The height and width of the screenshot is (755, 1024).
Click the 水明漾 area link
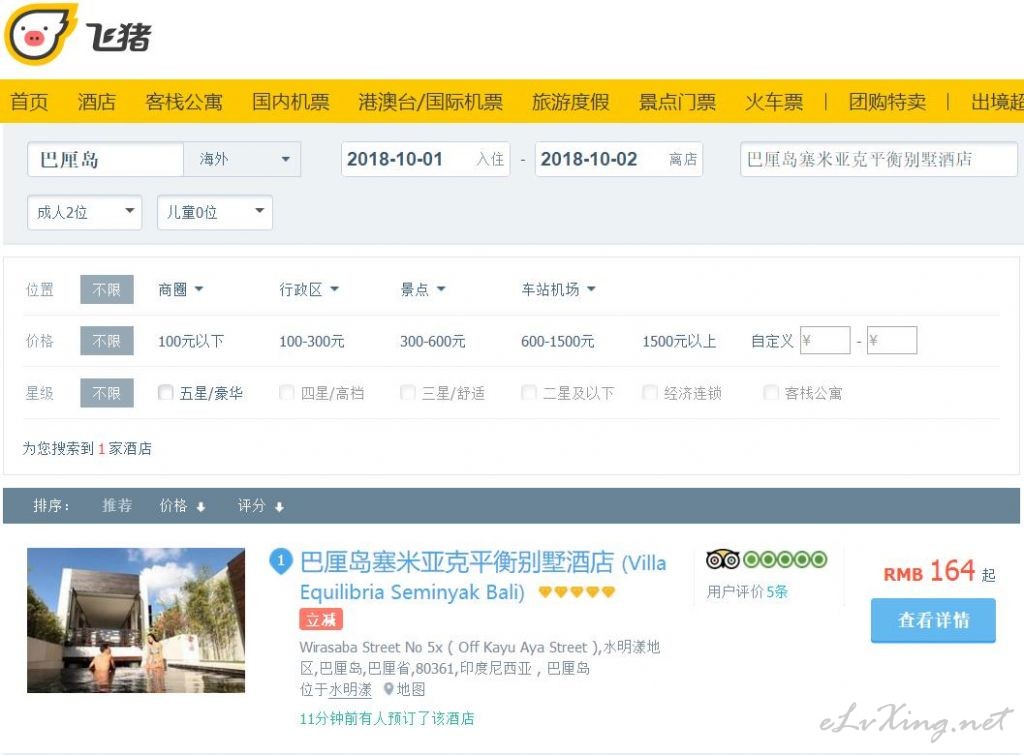pyautogui.click(x=350, y=689)
